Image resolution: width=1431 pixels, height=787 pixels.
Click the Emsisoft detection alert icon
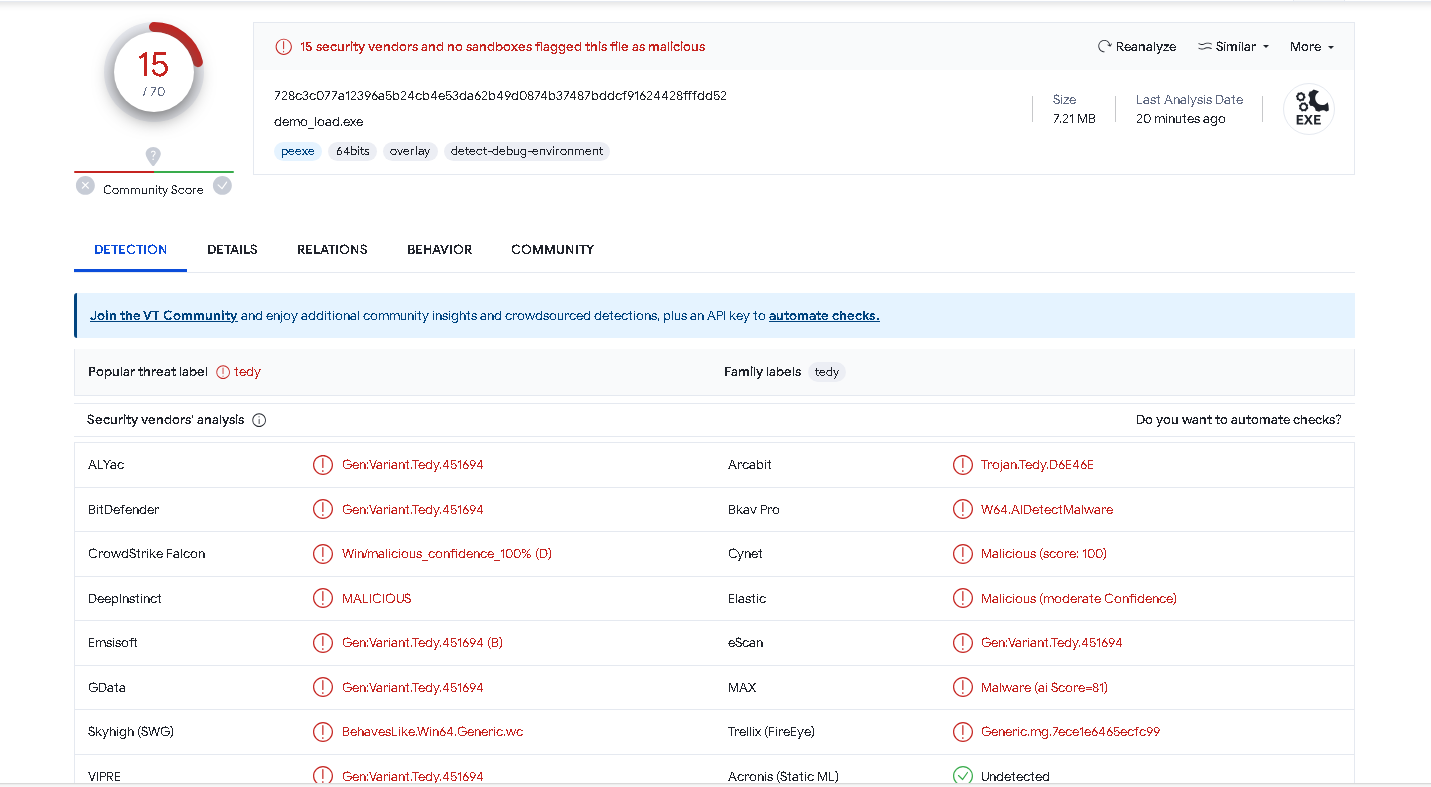click(x=323, y=643)
